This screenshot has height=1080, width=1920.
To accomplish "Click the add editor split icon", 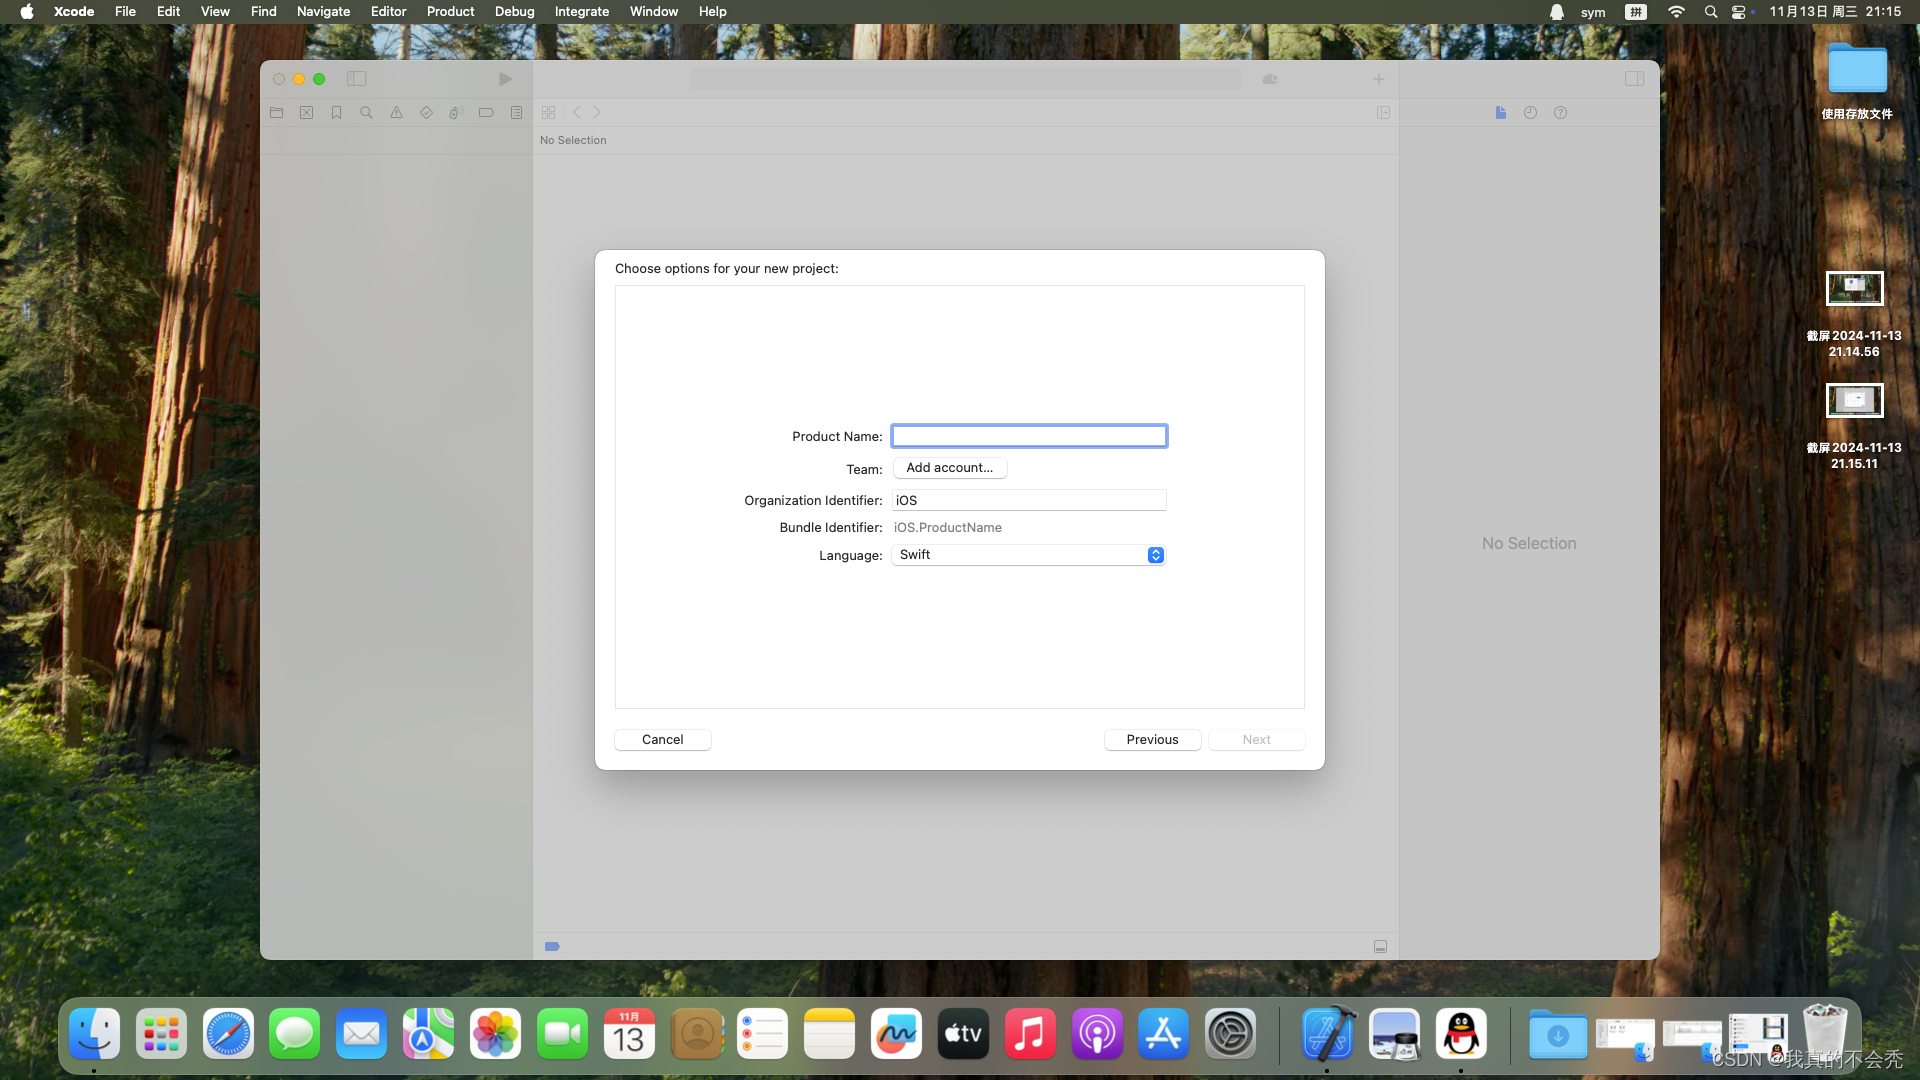I will point(1383,113).
